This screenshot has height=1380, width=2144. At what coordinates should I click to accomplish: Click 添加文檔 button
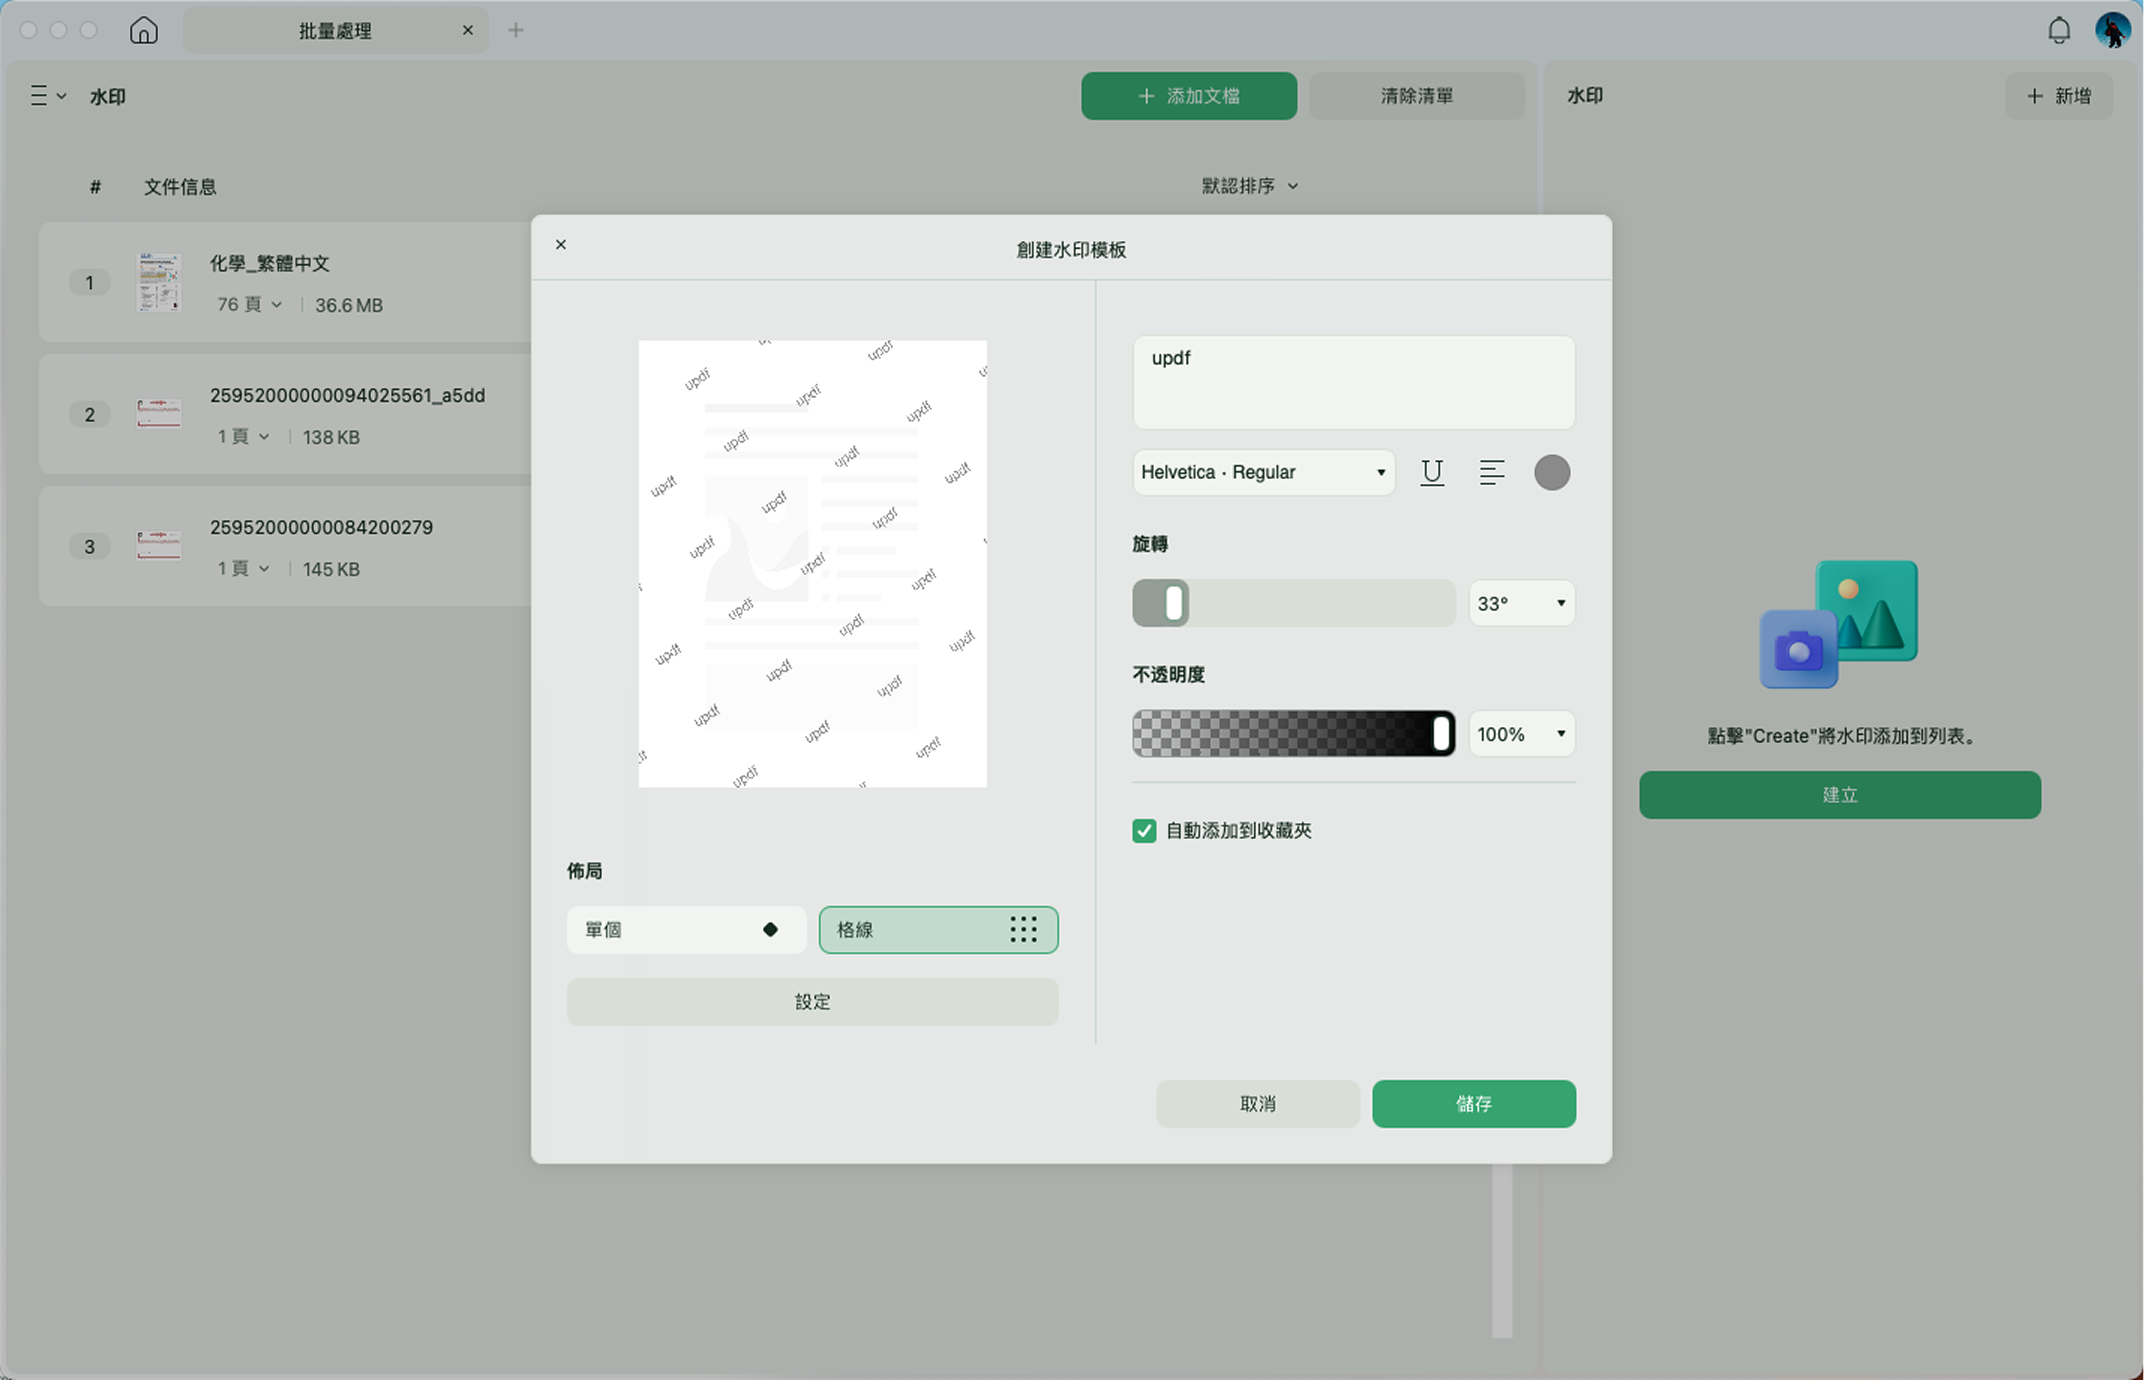coord(1188,96)
